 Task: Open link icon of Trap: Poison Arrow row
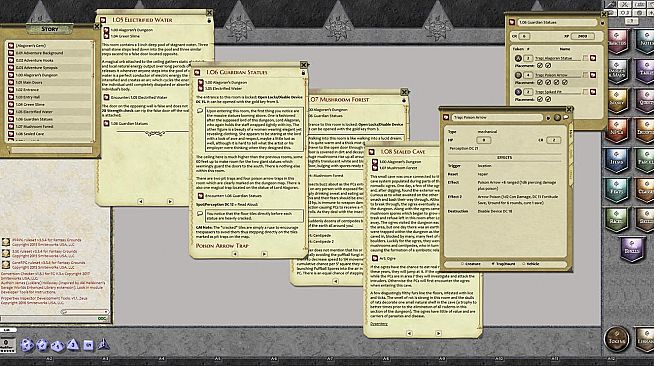pyautogui.click(x=593, y=75)
